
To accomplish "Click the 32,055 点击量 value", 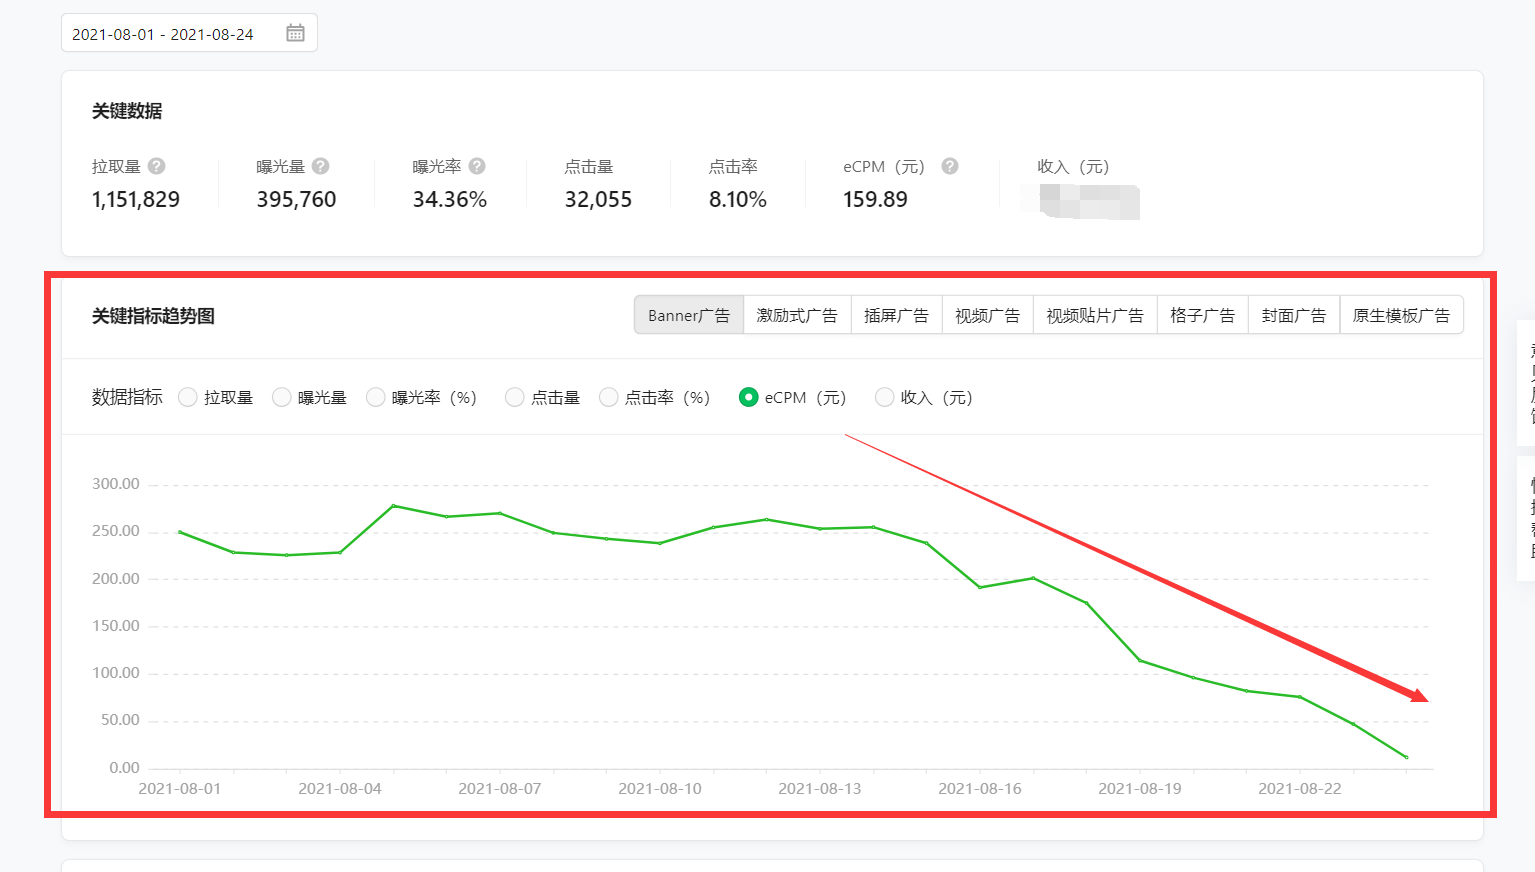I will (x=598, y=199).
